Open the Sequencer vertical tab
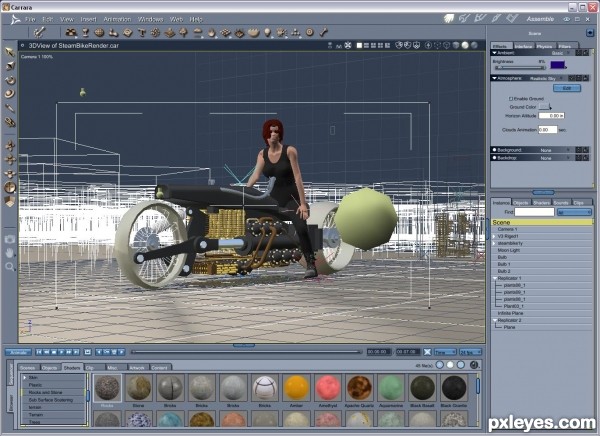Image resolution: width=600 pixels, height=436 pixels. pos(11,374)
